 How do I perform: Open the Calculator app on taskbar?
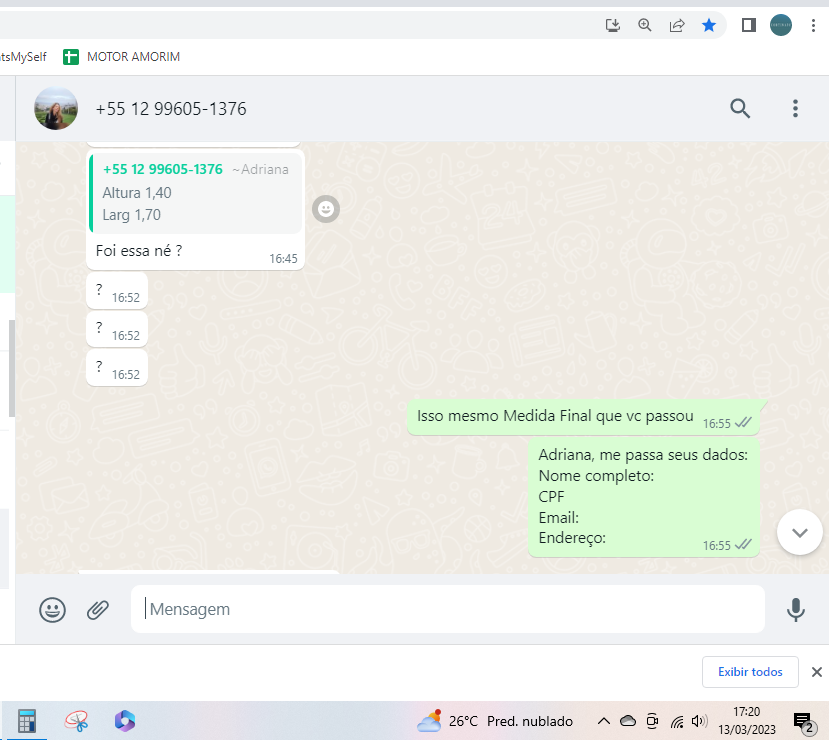[x=26, y=721]
